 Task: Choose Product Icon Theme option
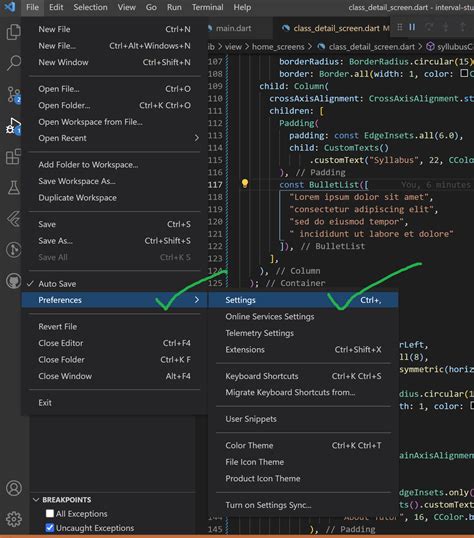pyautogui.click(x=303, y=478)
